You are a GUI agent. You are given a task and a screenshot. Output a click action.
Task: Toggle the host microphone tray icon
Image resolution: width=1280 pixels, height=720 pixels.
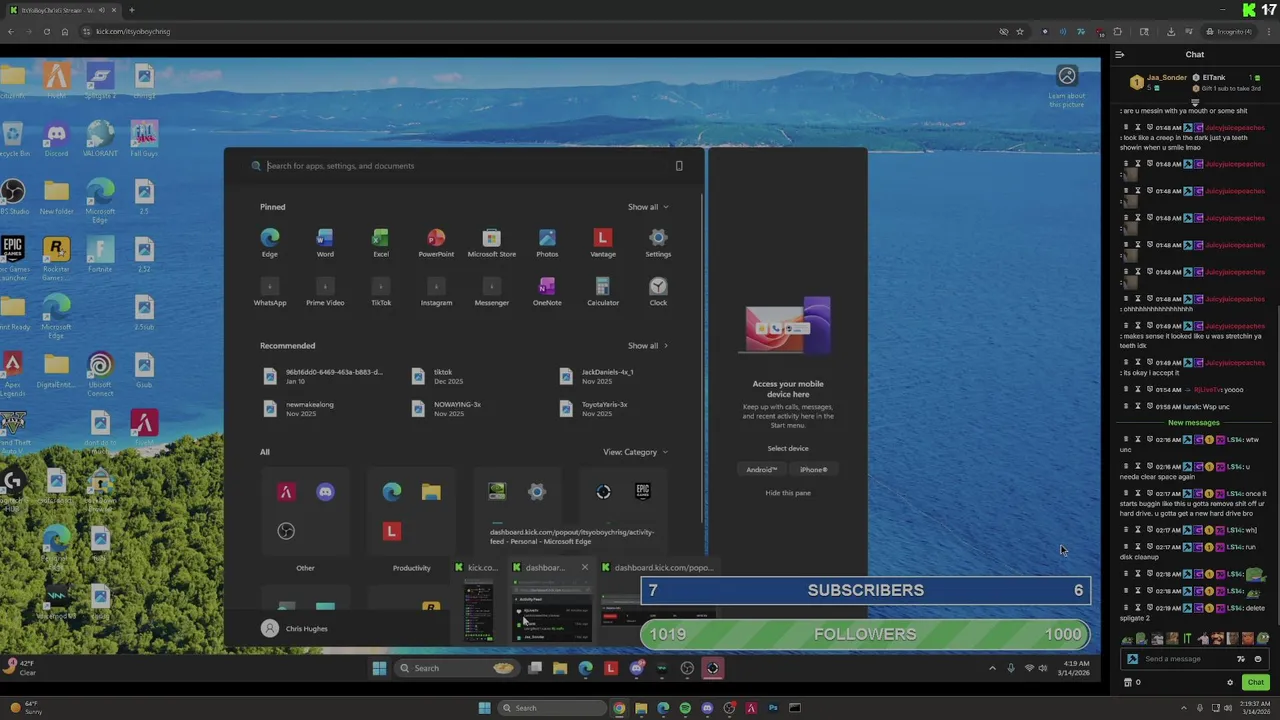click(x=1201, y=708)
